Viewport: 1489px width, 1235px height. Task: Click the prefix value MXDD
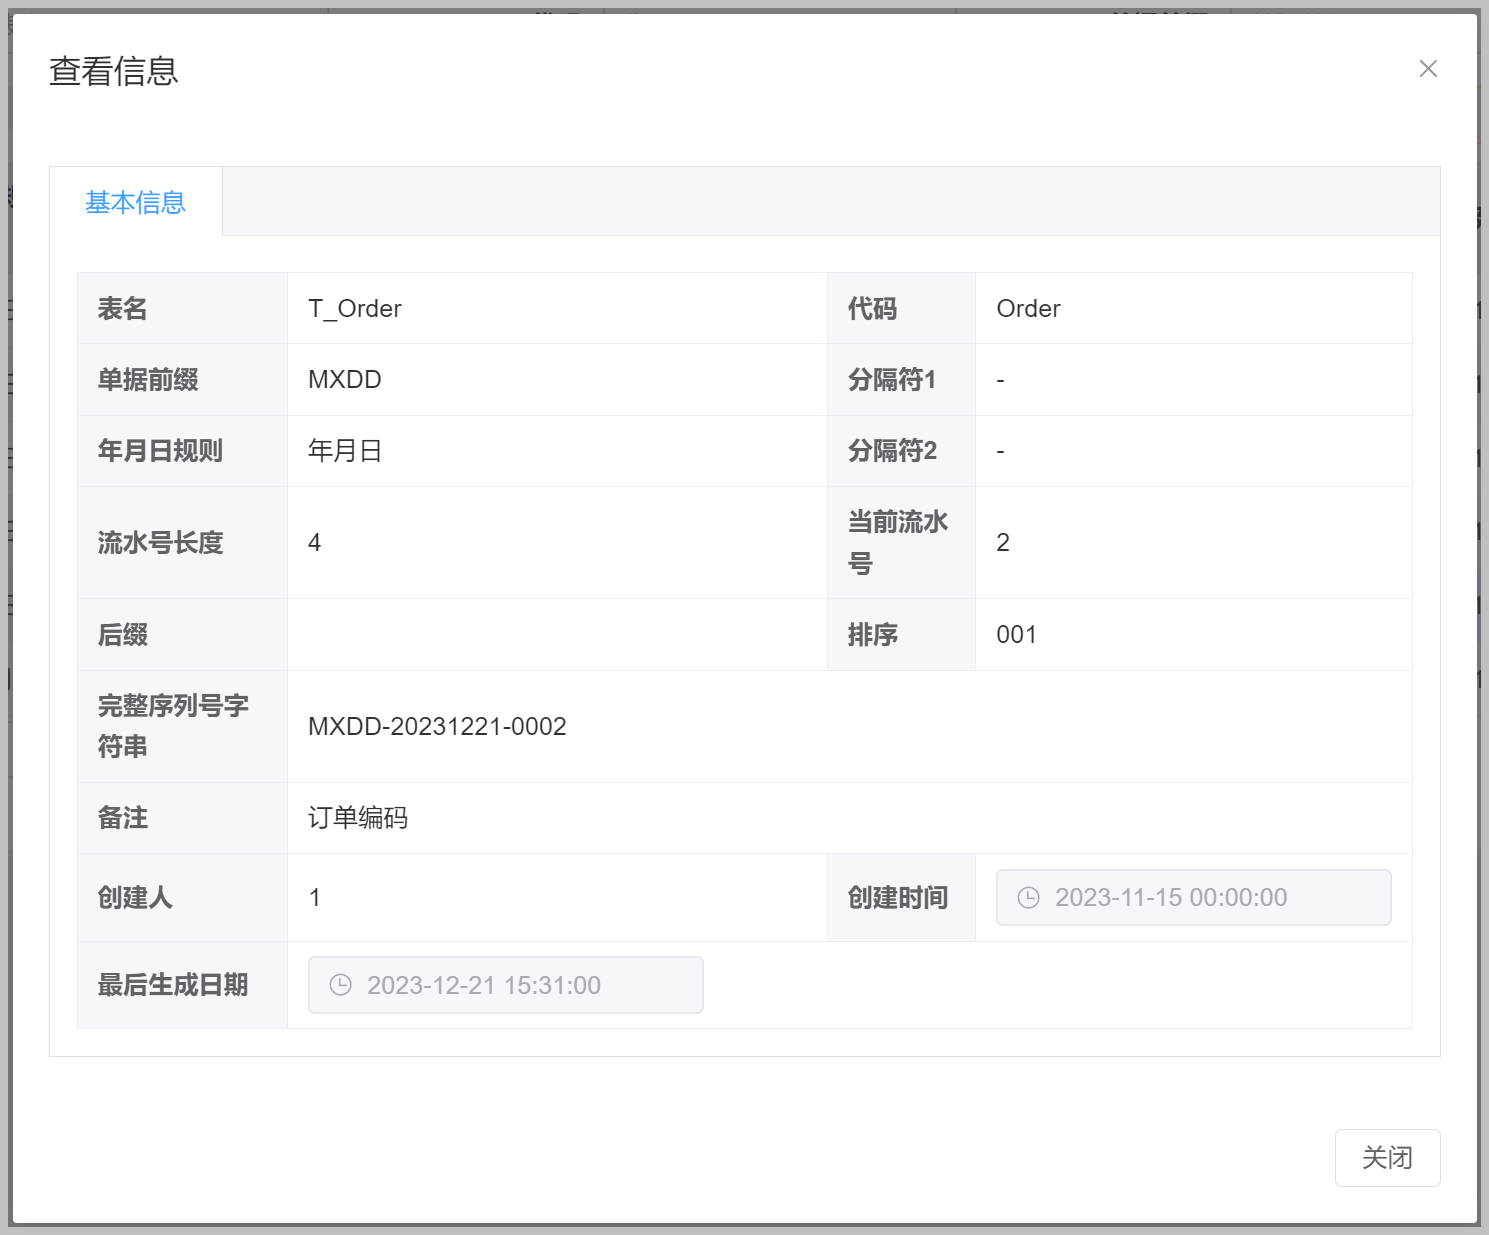tap(345, 379)
